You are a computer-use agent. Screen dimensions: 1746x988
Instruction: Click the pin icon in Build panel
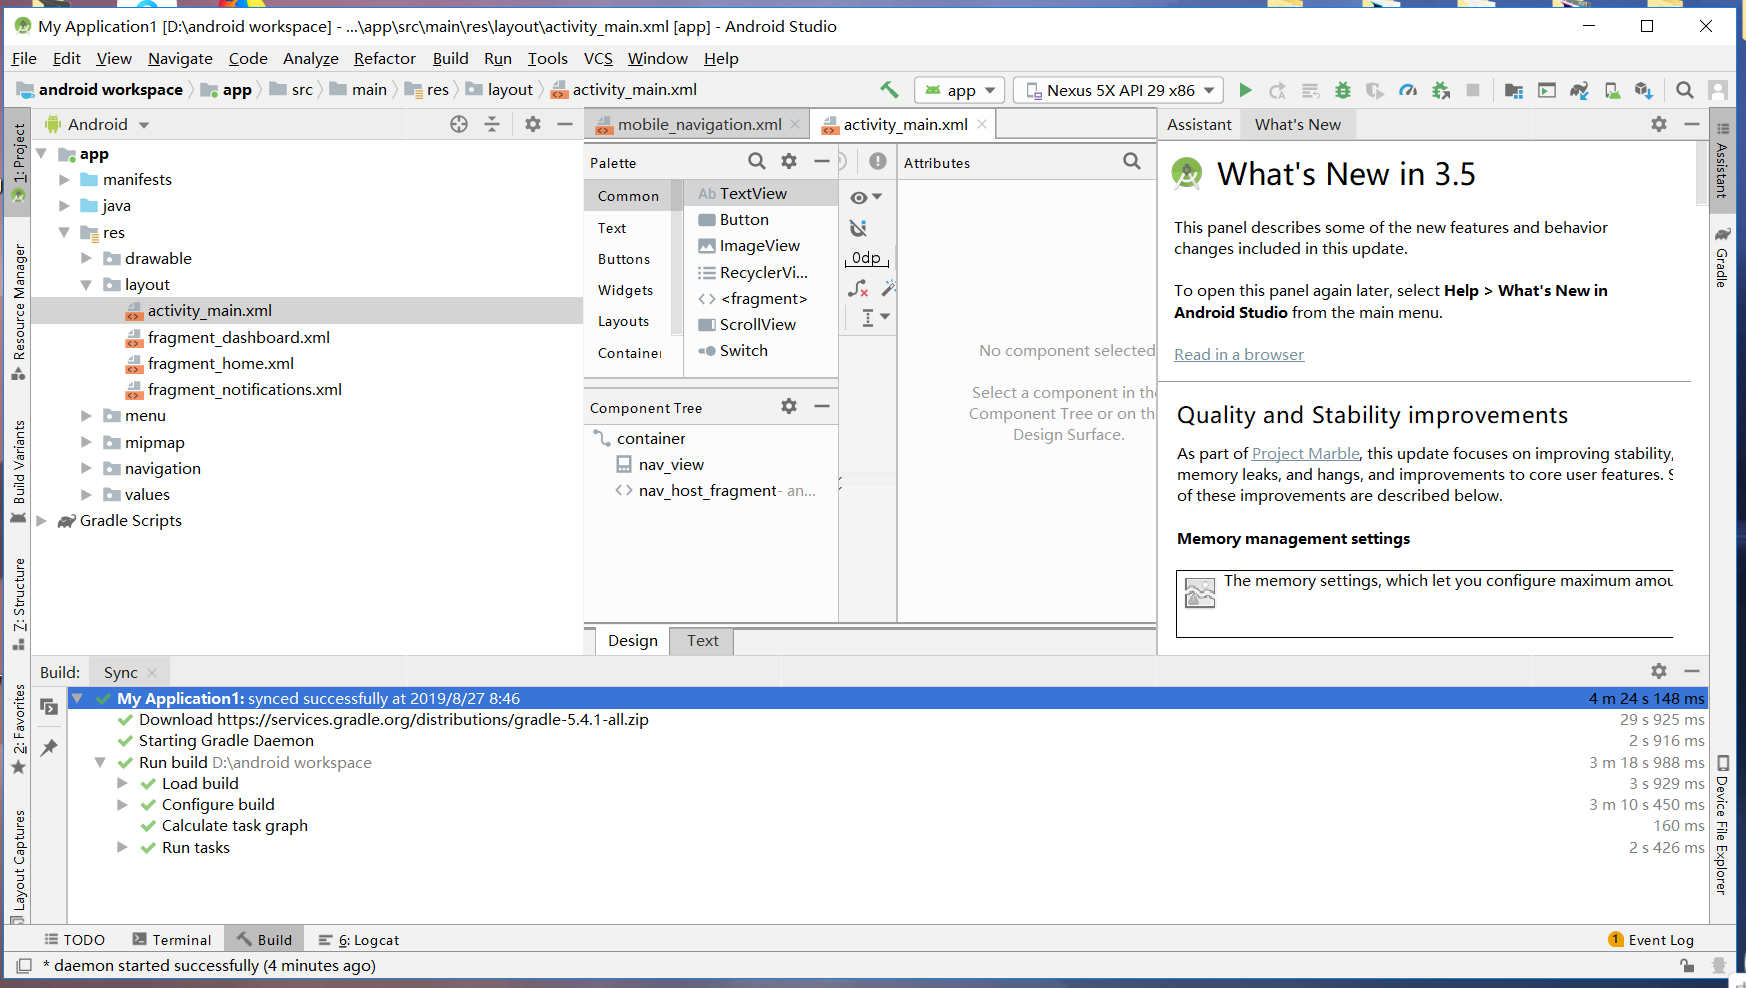(x=49, y=748)
